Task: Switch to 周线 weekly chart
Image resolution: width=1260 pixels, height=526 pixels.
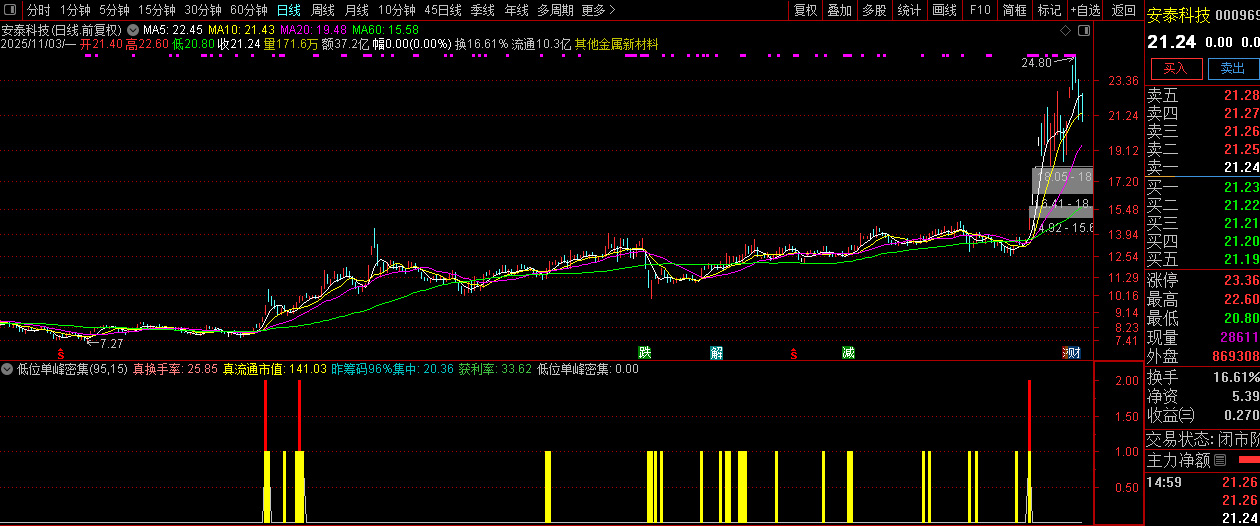Action: [322, 10]
